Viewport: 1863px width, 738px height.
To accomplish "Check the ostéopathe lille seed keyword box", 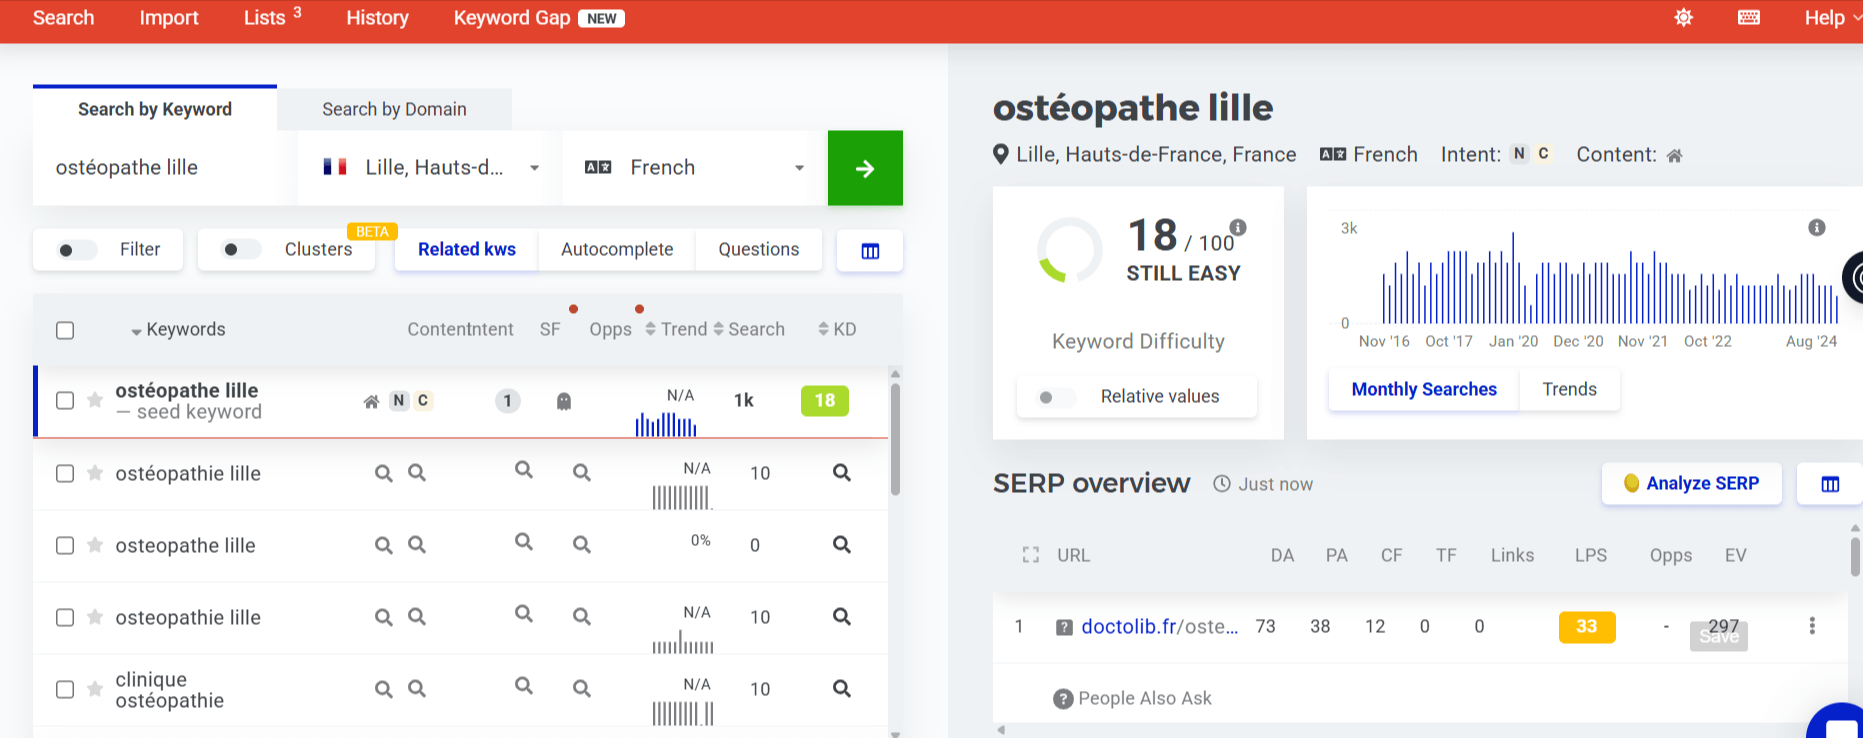I will coord(65,401).
